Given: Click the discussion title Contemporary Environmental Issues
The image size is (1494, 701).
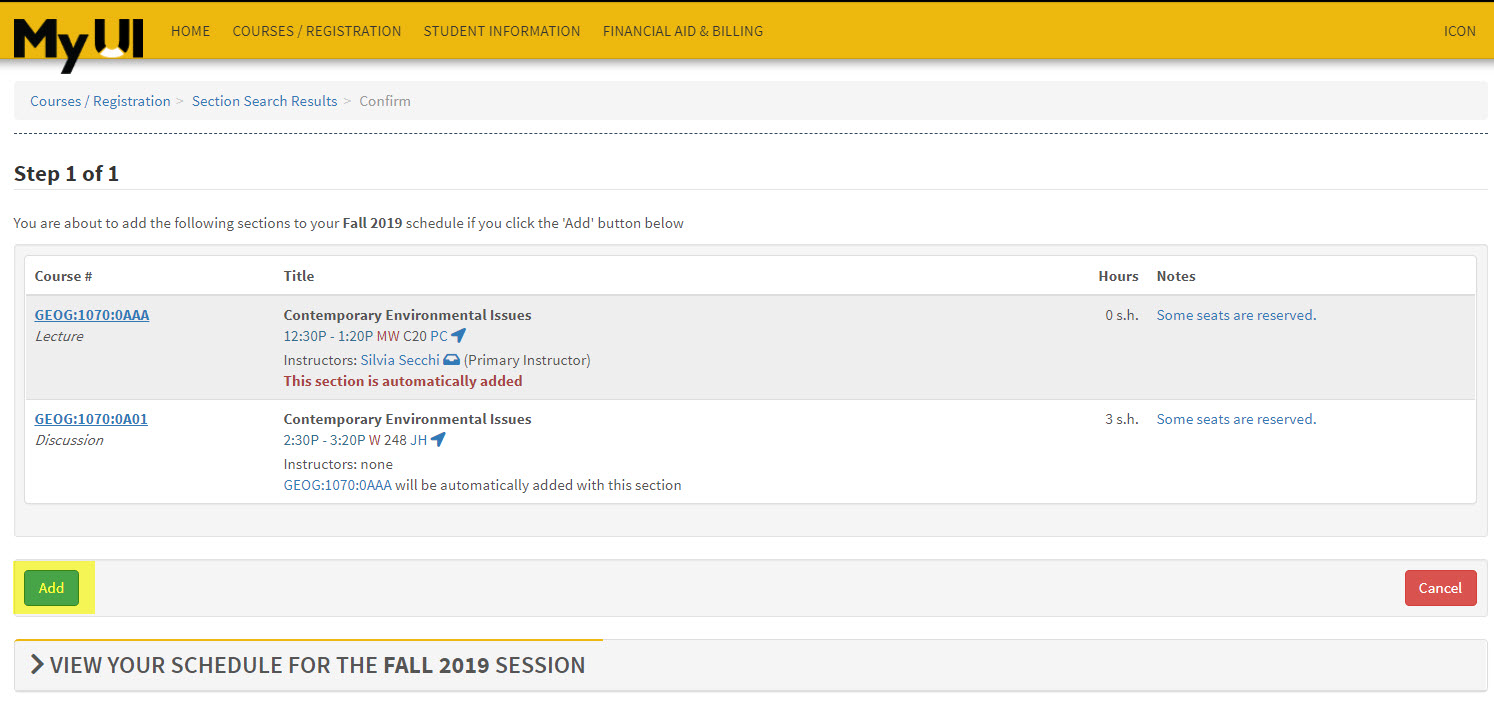Looking at the screenshot, I should [408, 419].
